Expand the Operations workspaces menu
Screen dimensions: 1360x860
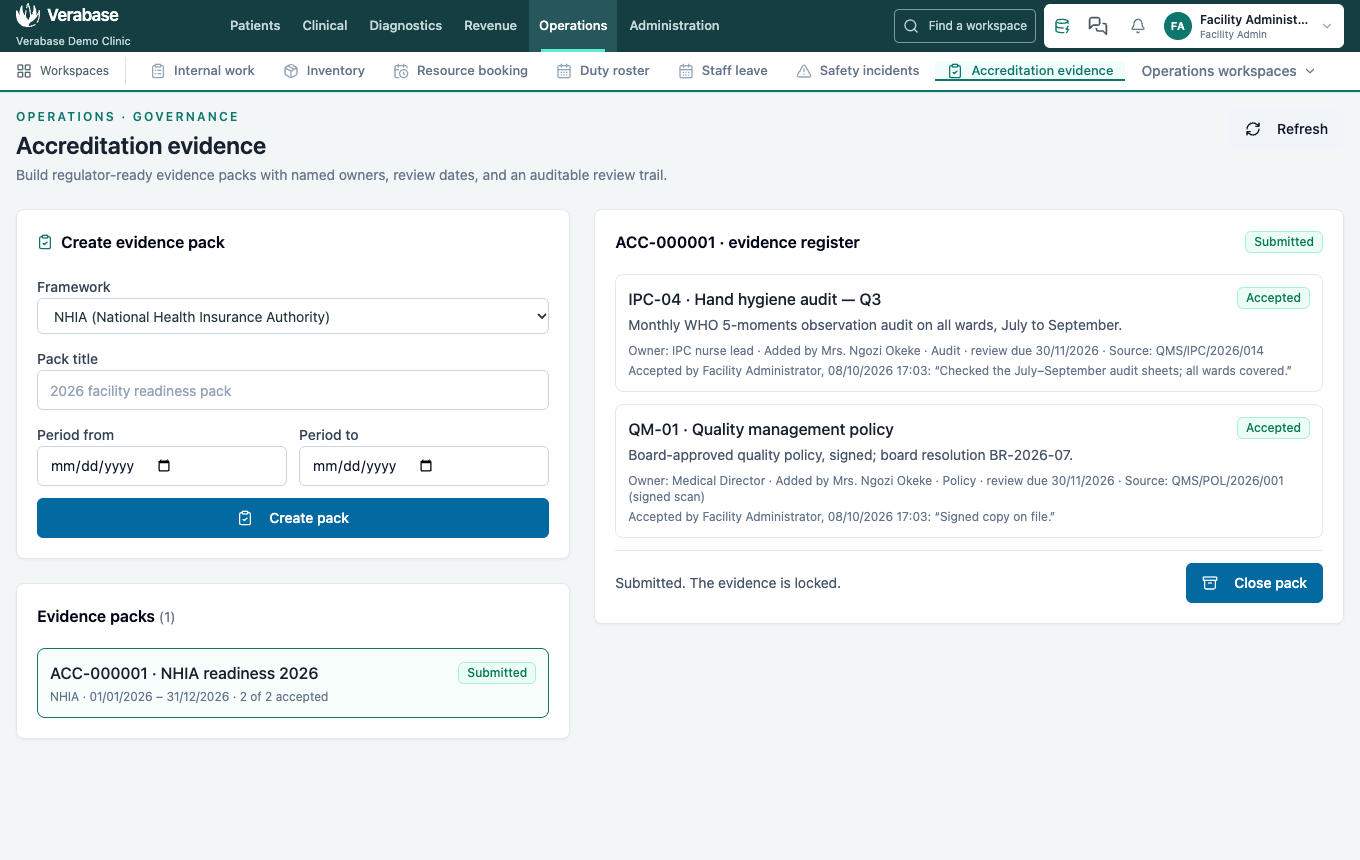pyautogui.click(x=1228, y=71)
